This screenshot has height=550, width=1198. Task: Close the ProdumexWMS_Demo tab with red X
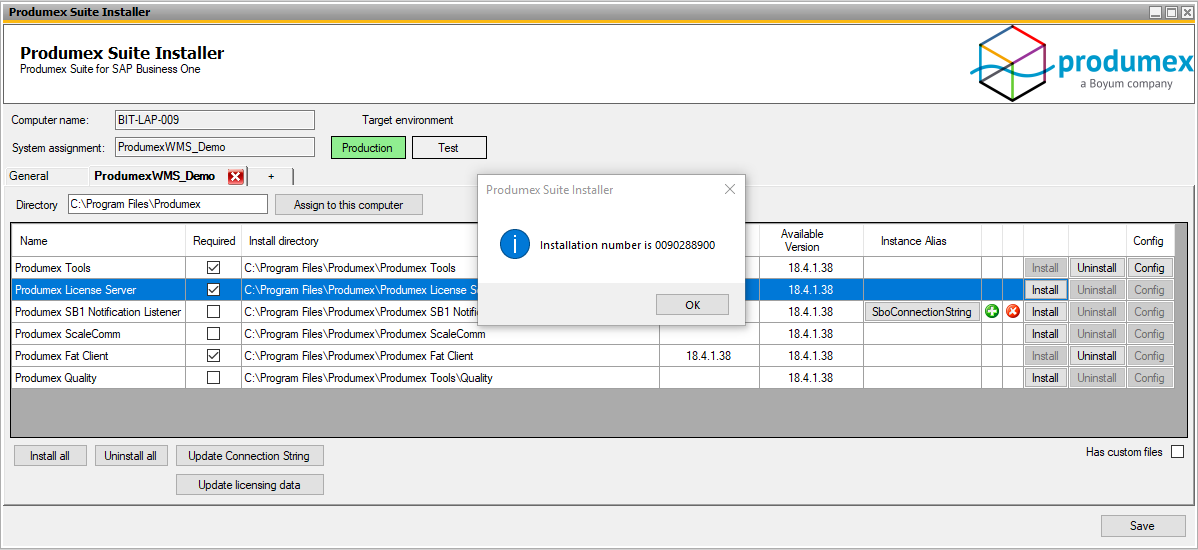236,176
